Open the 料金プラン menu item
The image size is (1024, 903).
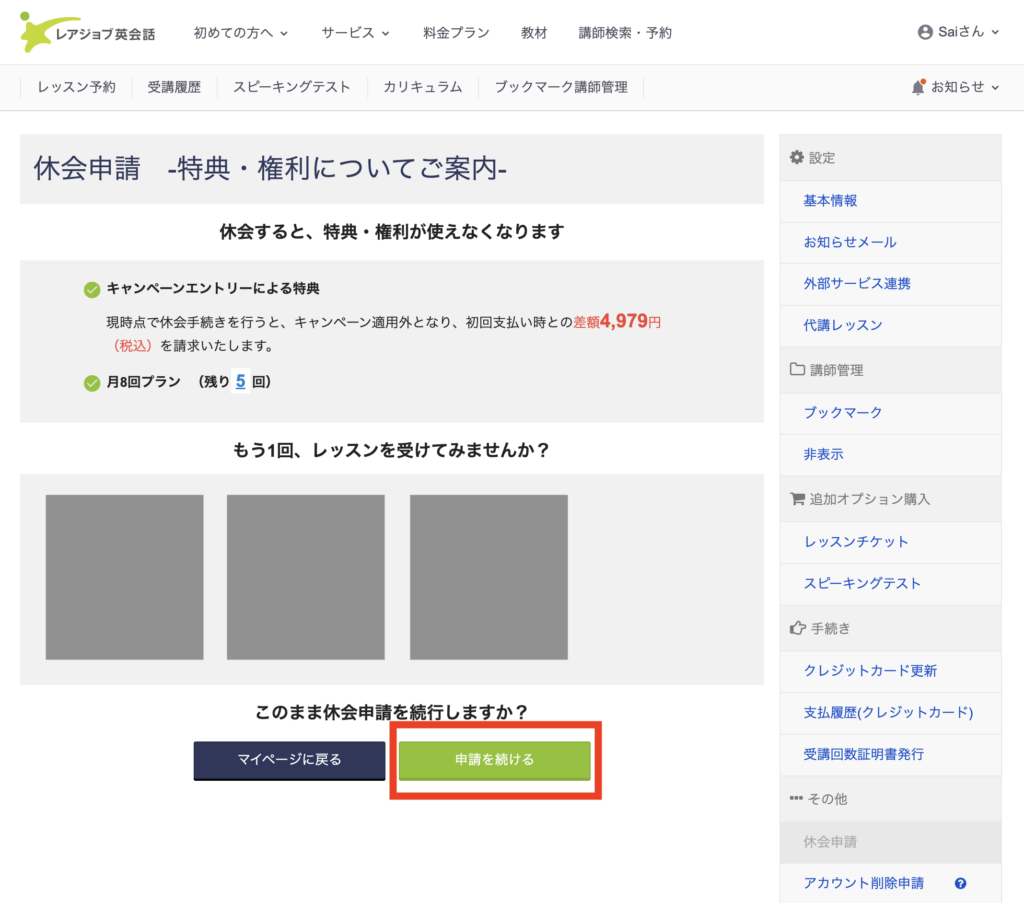click(456, 33)
